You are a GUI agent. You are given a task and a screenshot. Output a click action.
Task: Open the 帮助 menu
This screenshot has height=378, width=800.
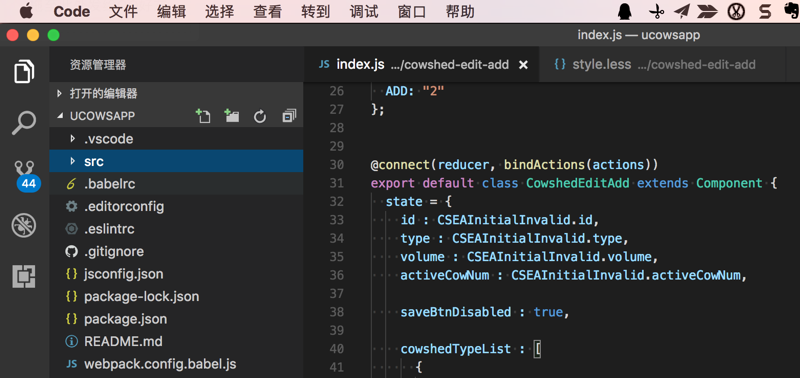(x=460, y=11)
